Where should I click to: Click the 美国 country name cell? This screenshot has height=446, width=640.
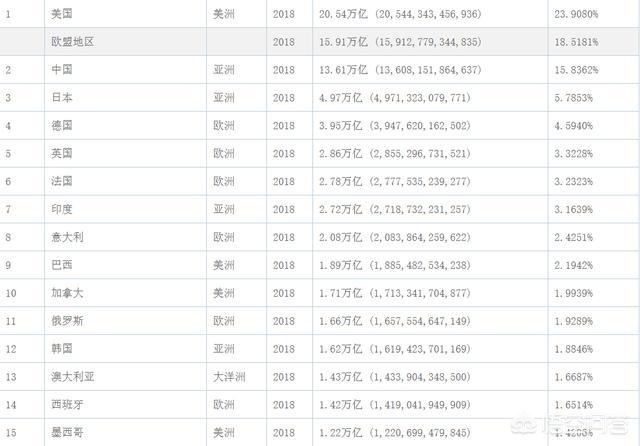[x=62, y=14]
